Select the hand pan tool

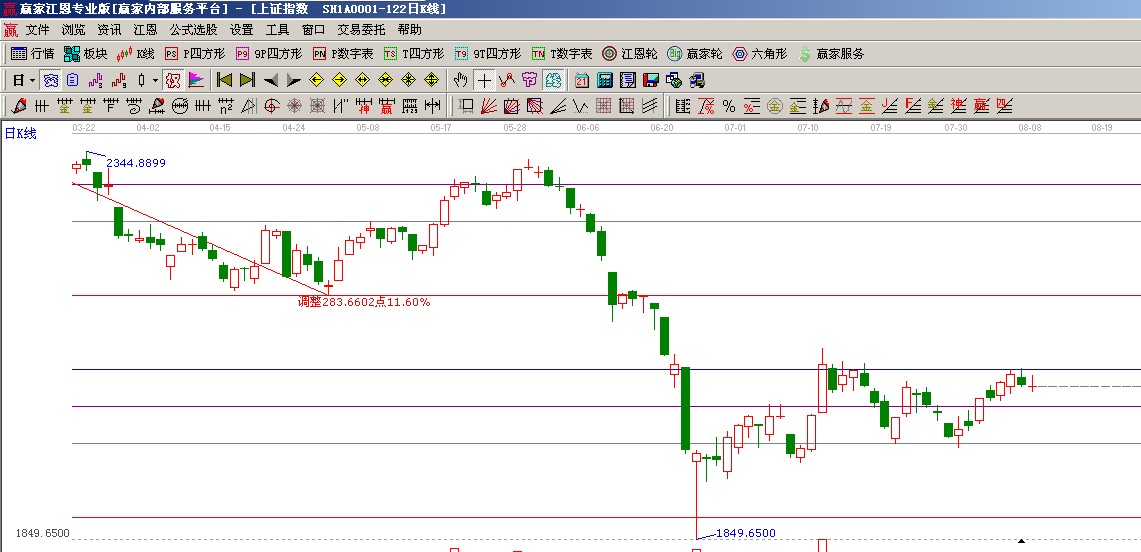(x=460, y=80)
